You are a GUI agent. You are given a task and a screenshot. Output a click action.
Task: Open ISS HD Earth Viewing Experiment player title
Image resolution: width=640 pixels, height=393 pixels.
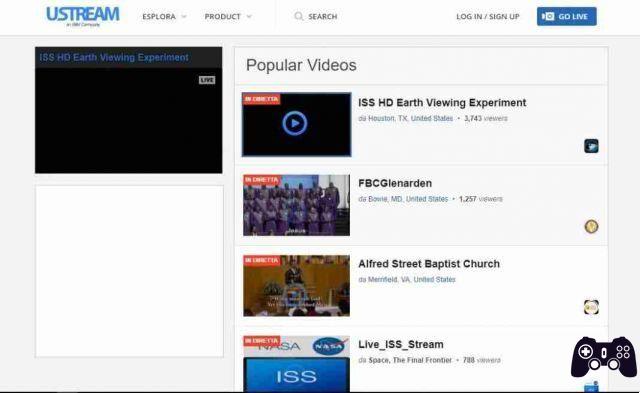[114, 57]
